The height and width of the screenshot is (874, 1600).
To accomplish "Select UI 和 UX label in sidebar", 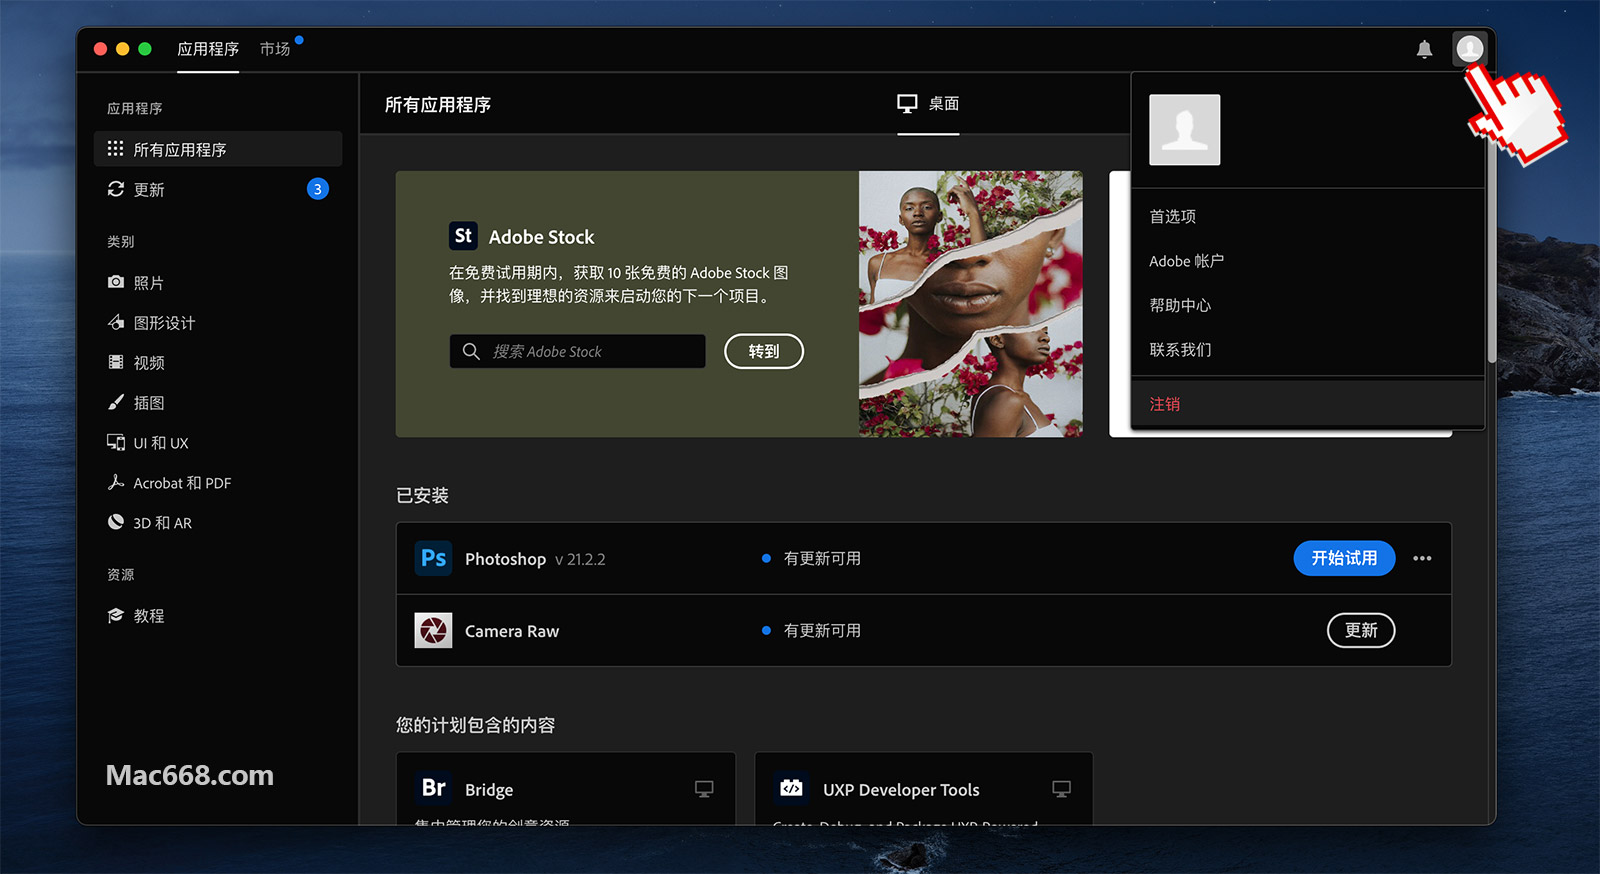I will click(161, 443).
